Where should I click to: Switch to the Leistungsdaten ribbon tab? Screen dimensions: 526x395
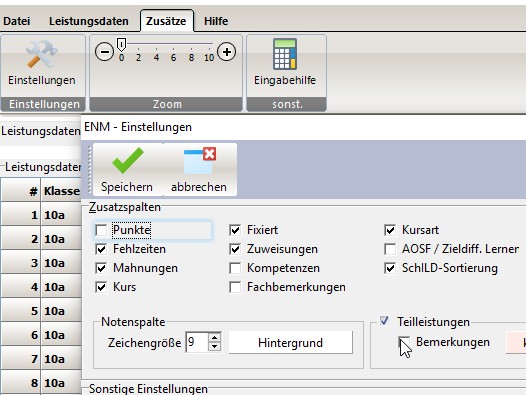coord(89,21)
